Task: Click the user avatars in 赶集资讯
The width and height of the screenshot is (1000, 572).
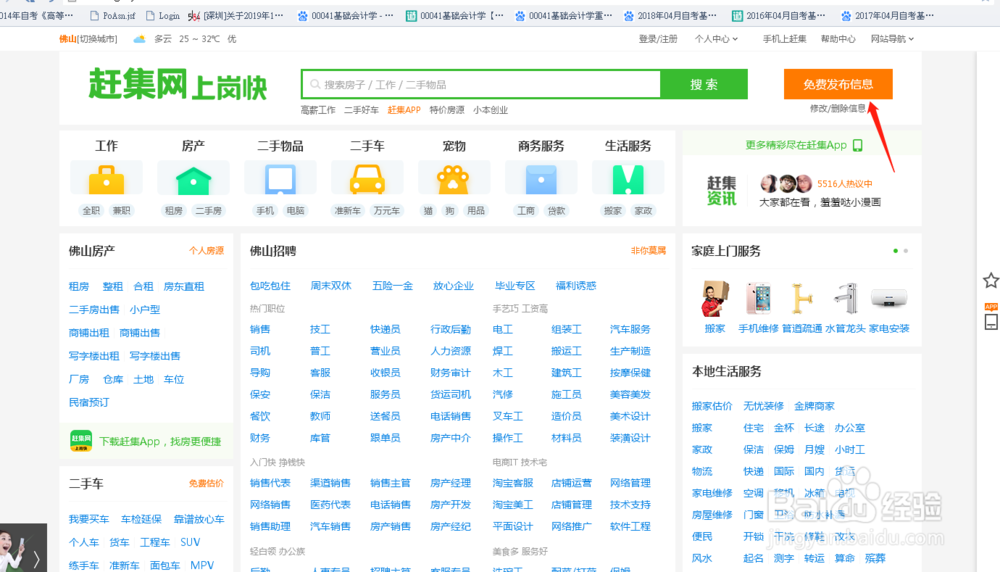Action: coord(786,184)
